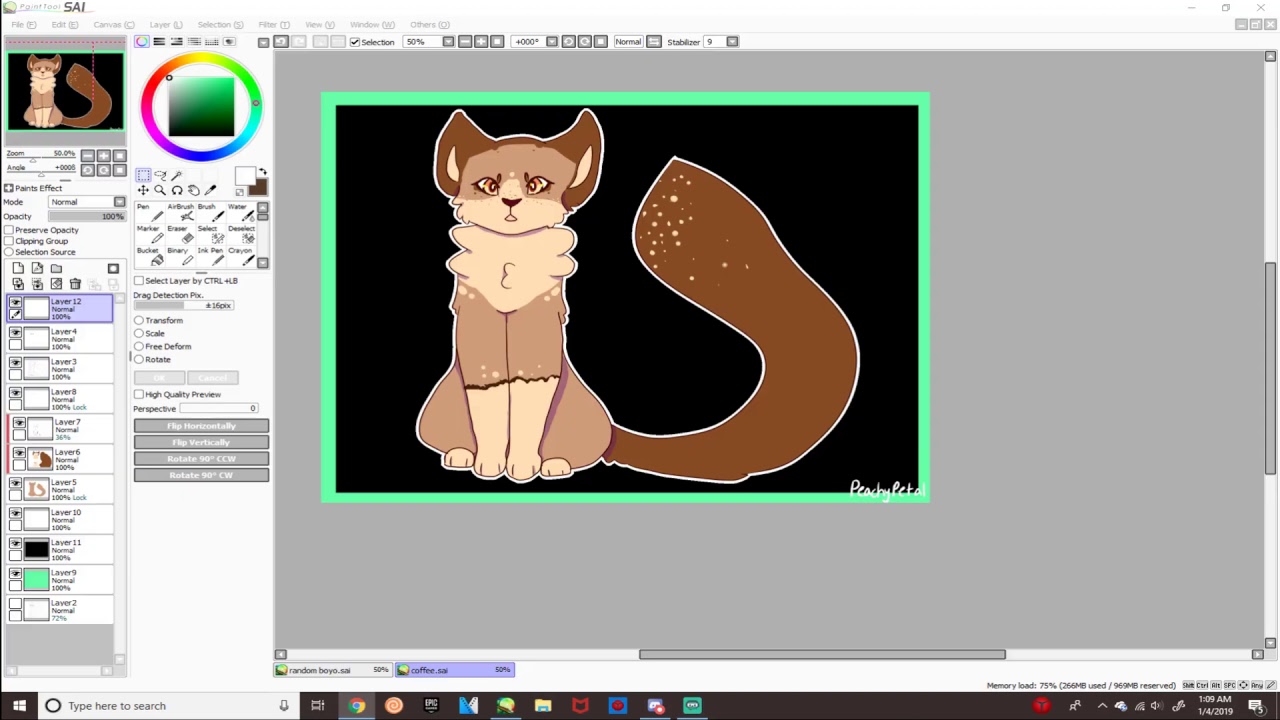This screenshot has height=720, width=1280.
Task: Select the AirBrush tool
Action: coord(181,212)
